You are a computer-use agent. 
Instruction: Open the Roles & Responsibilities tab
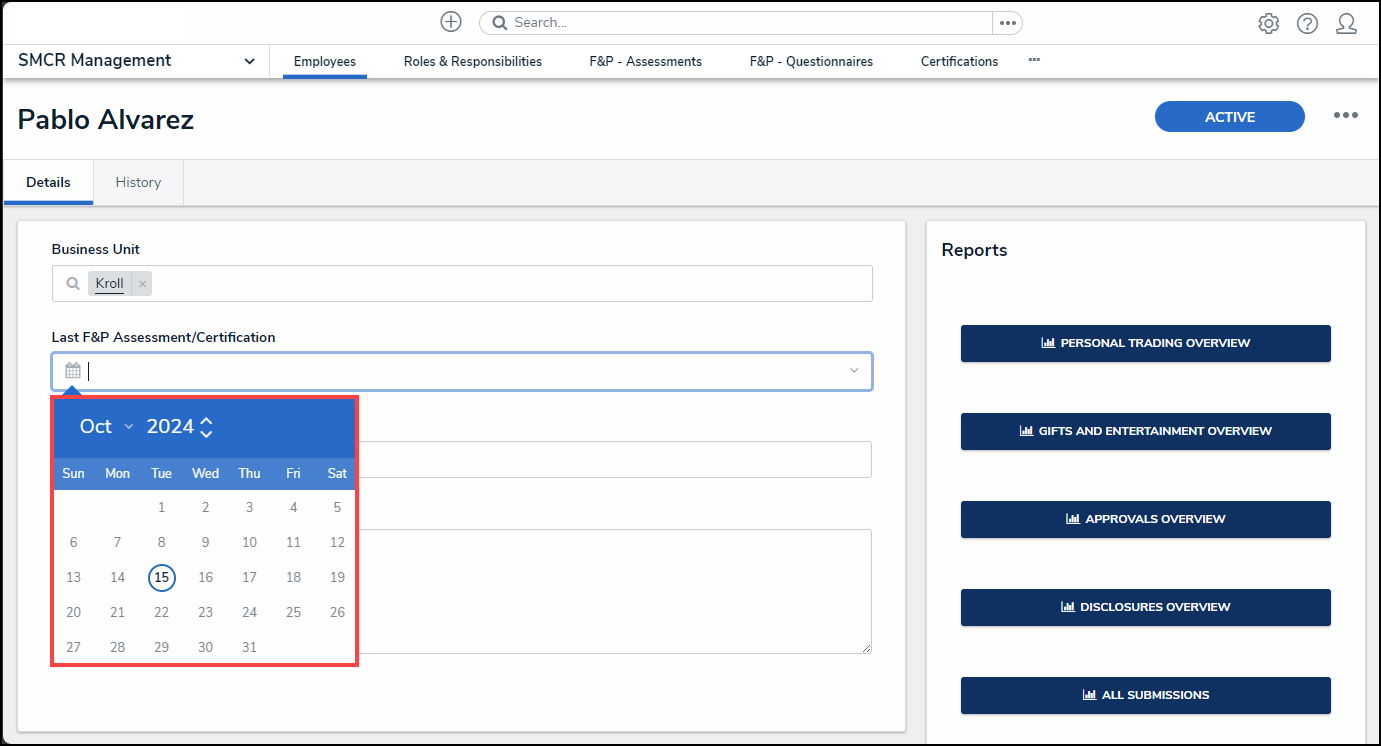tap(472, 62)
